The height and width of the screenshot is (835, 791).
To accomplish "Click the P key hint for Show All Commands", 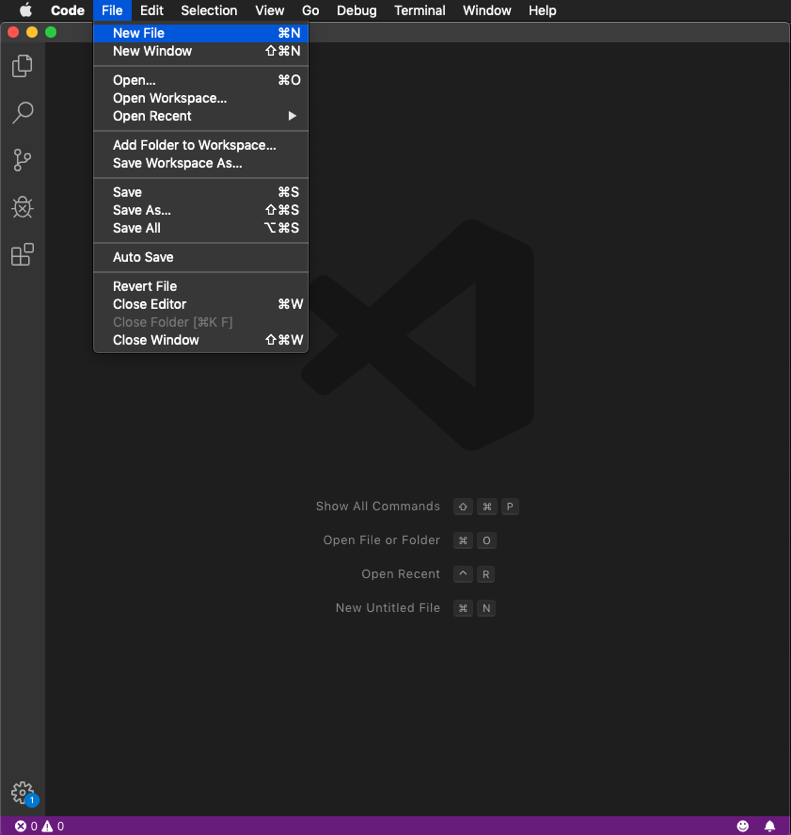I will tap(510, 506).
